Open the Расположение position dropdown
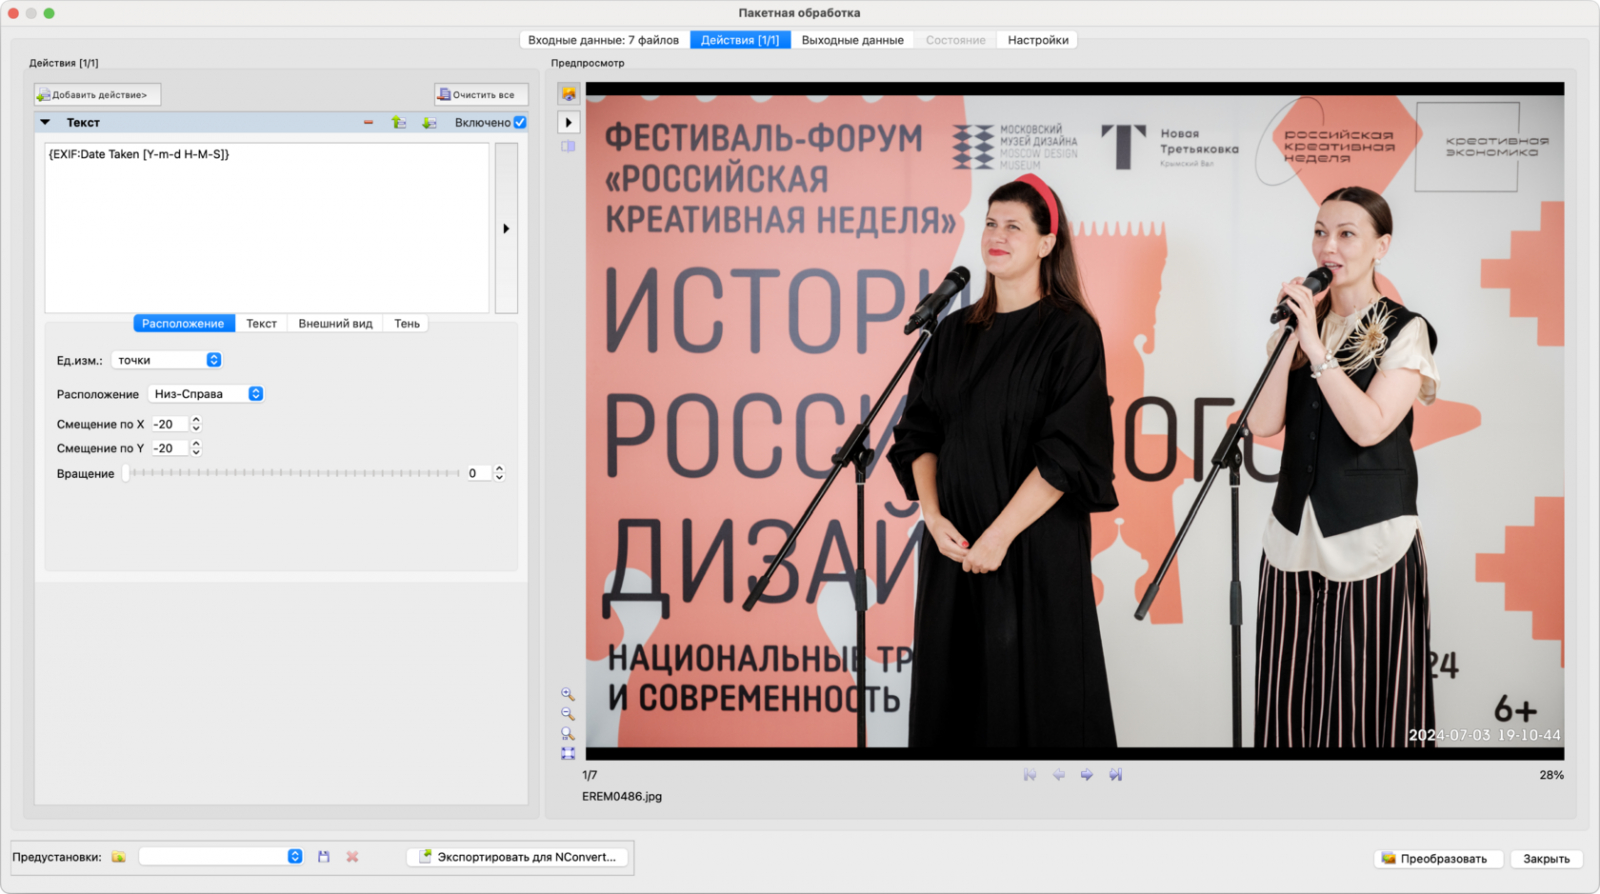 click(206, 394)
